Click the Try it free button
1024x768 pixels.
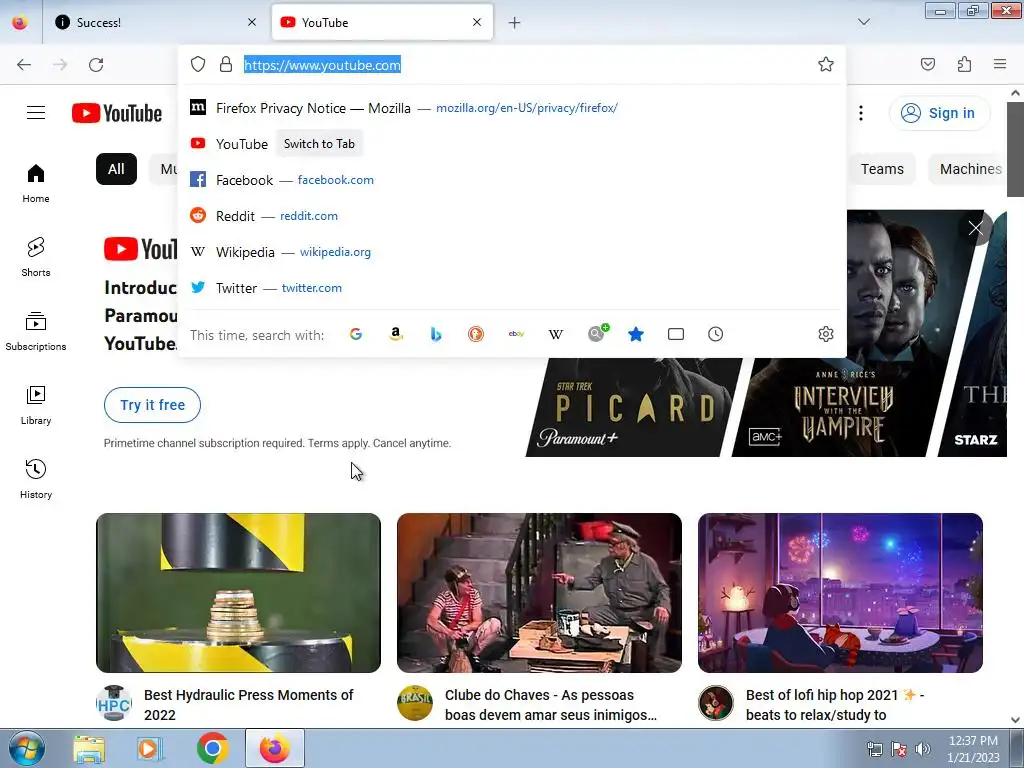coord(152,405)
